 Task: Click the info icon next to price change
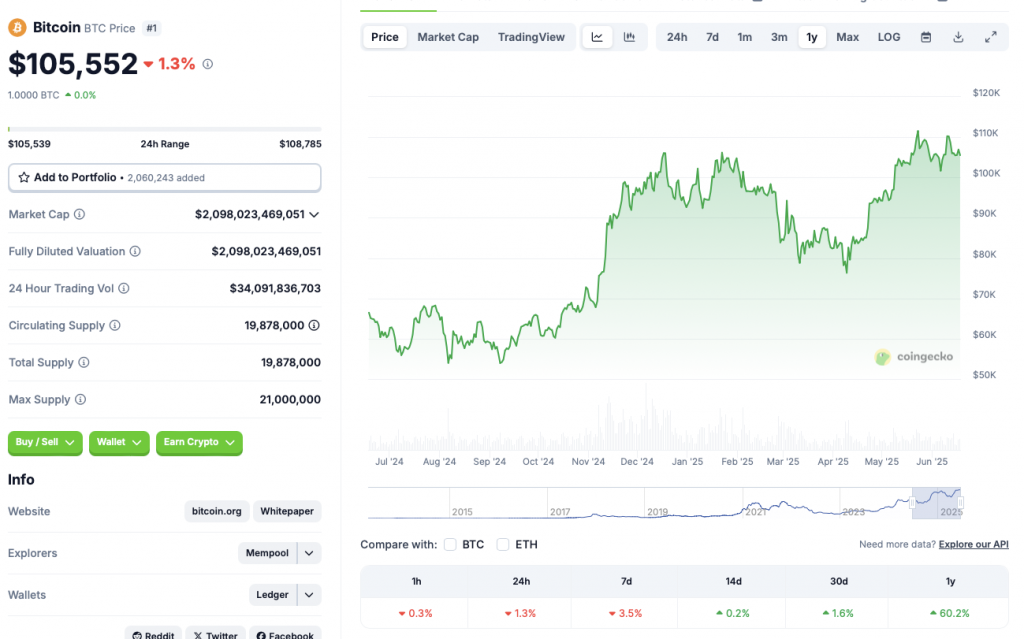(208, 64)
